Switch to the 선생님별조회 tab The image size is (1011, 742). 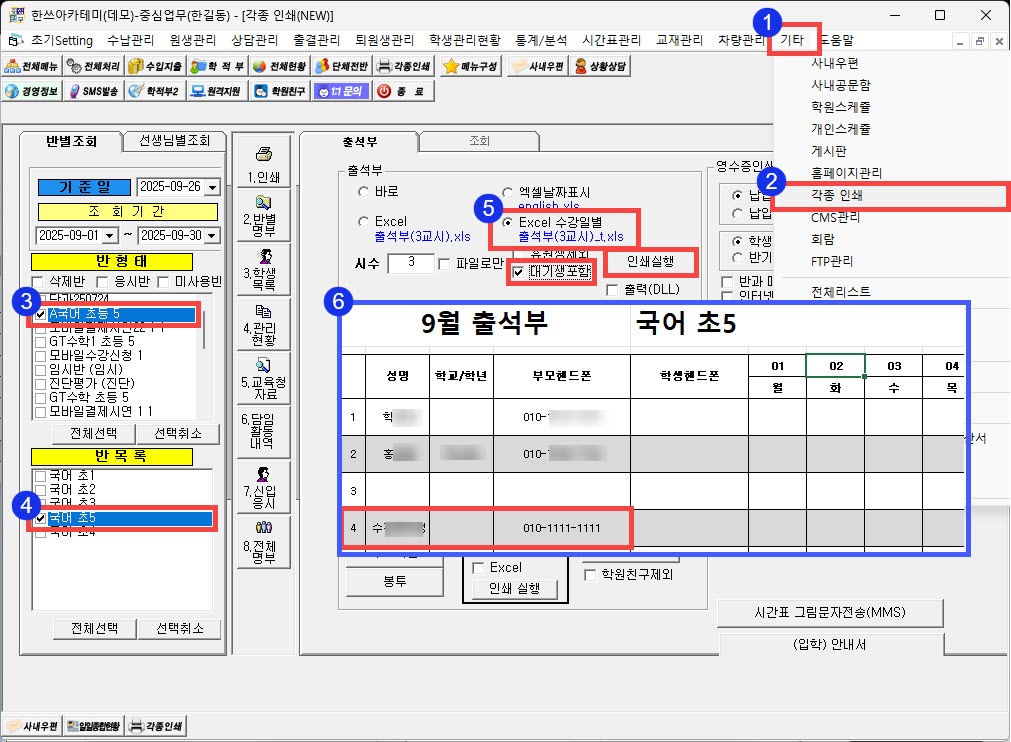click(175, 141)
